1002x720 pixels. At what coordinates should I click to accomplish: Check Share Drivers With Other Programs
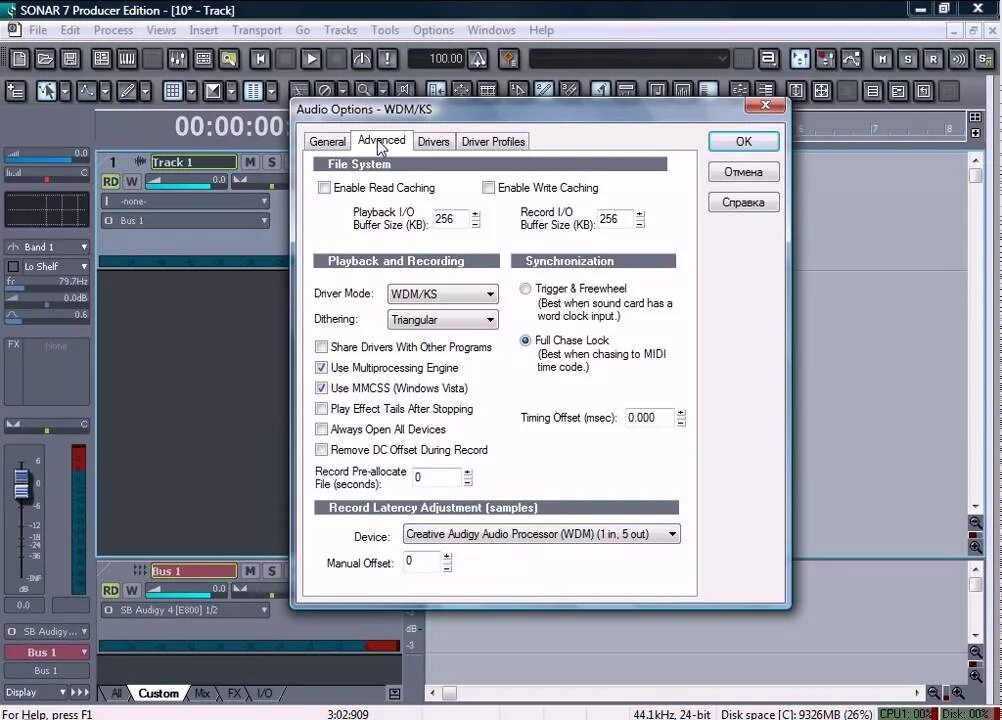[321, 347]
